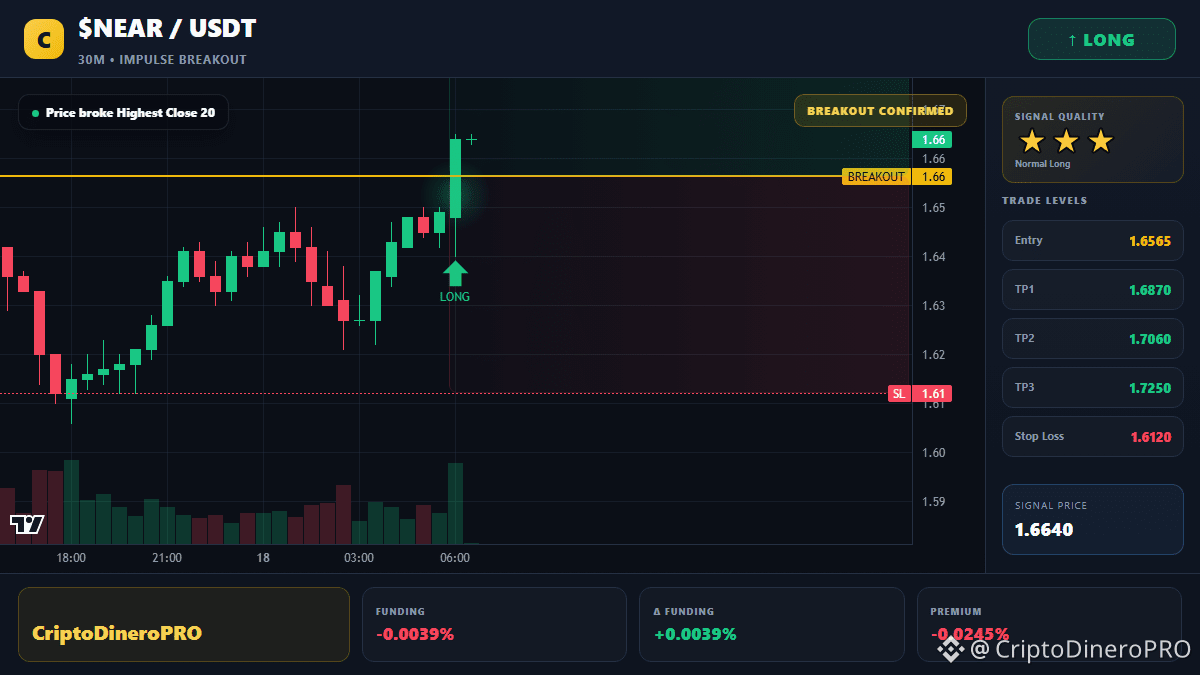This screenshot has width=1200, height=675.
Task: Click the tall green breakout candle
Action: click(x=455, y=178)
